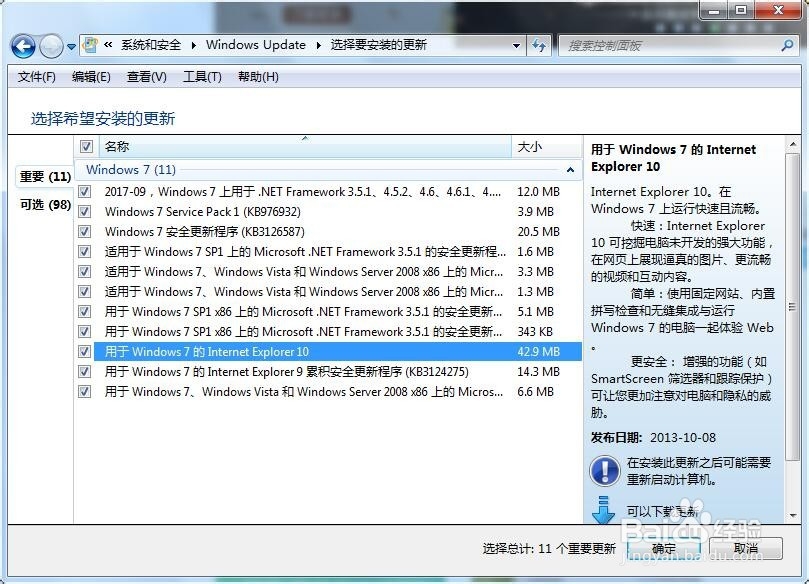Collapse the Windows 7 (11) group
This screenshot has width=809, height=584.
click(570, 170)
